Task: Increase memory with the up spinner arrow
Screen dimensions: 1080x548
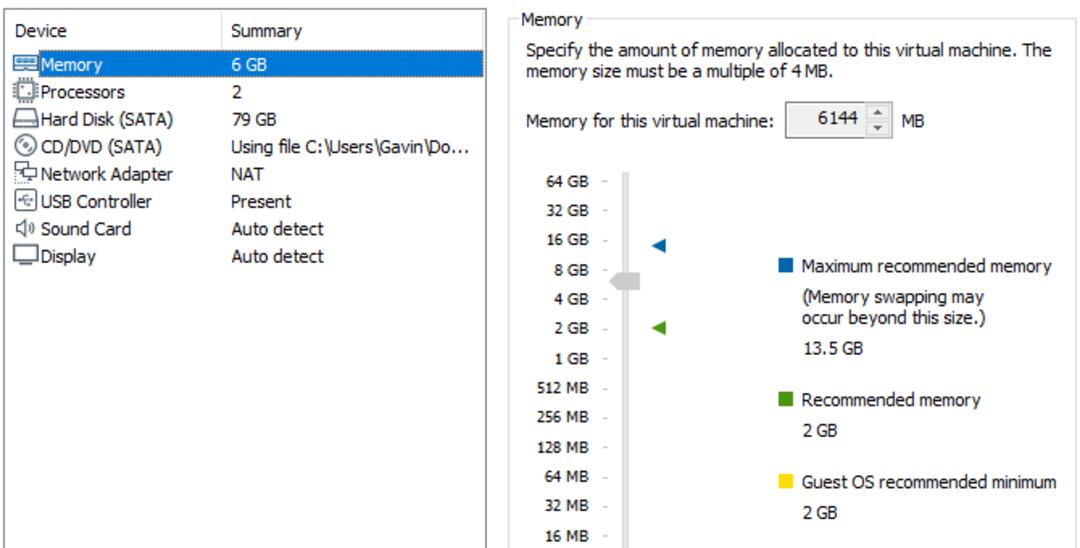Action: point(878,112)
